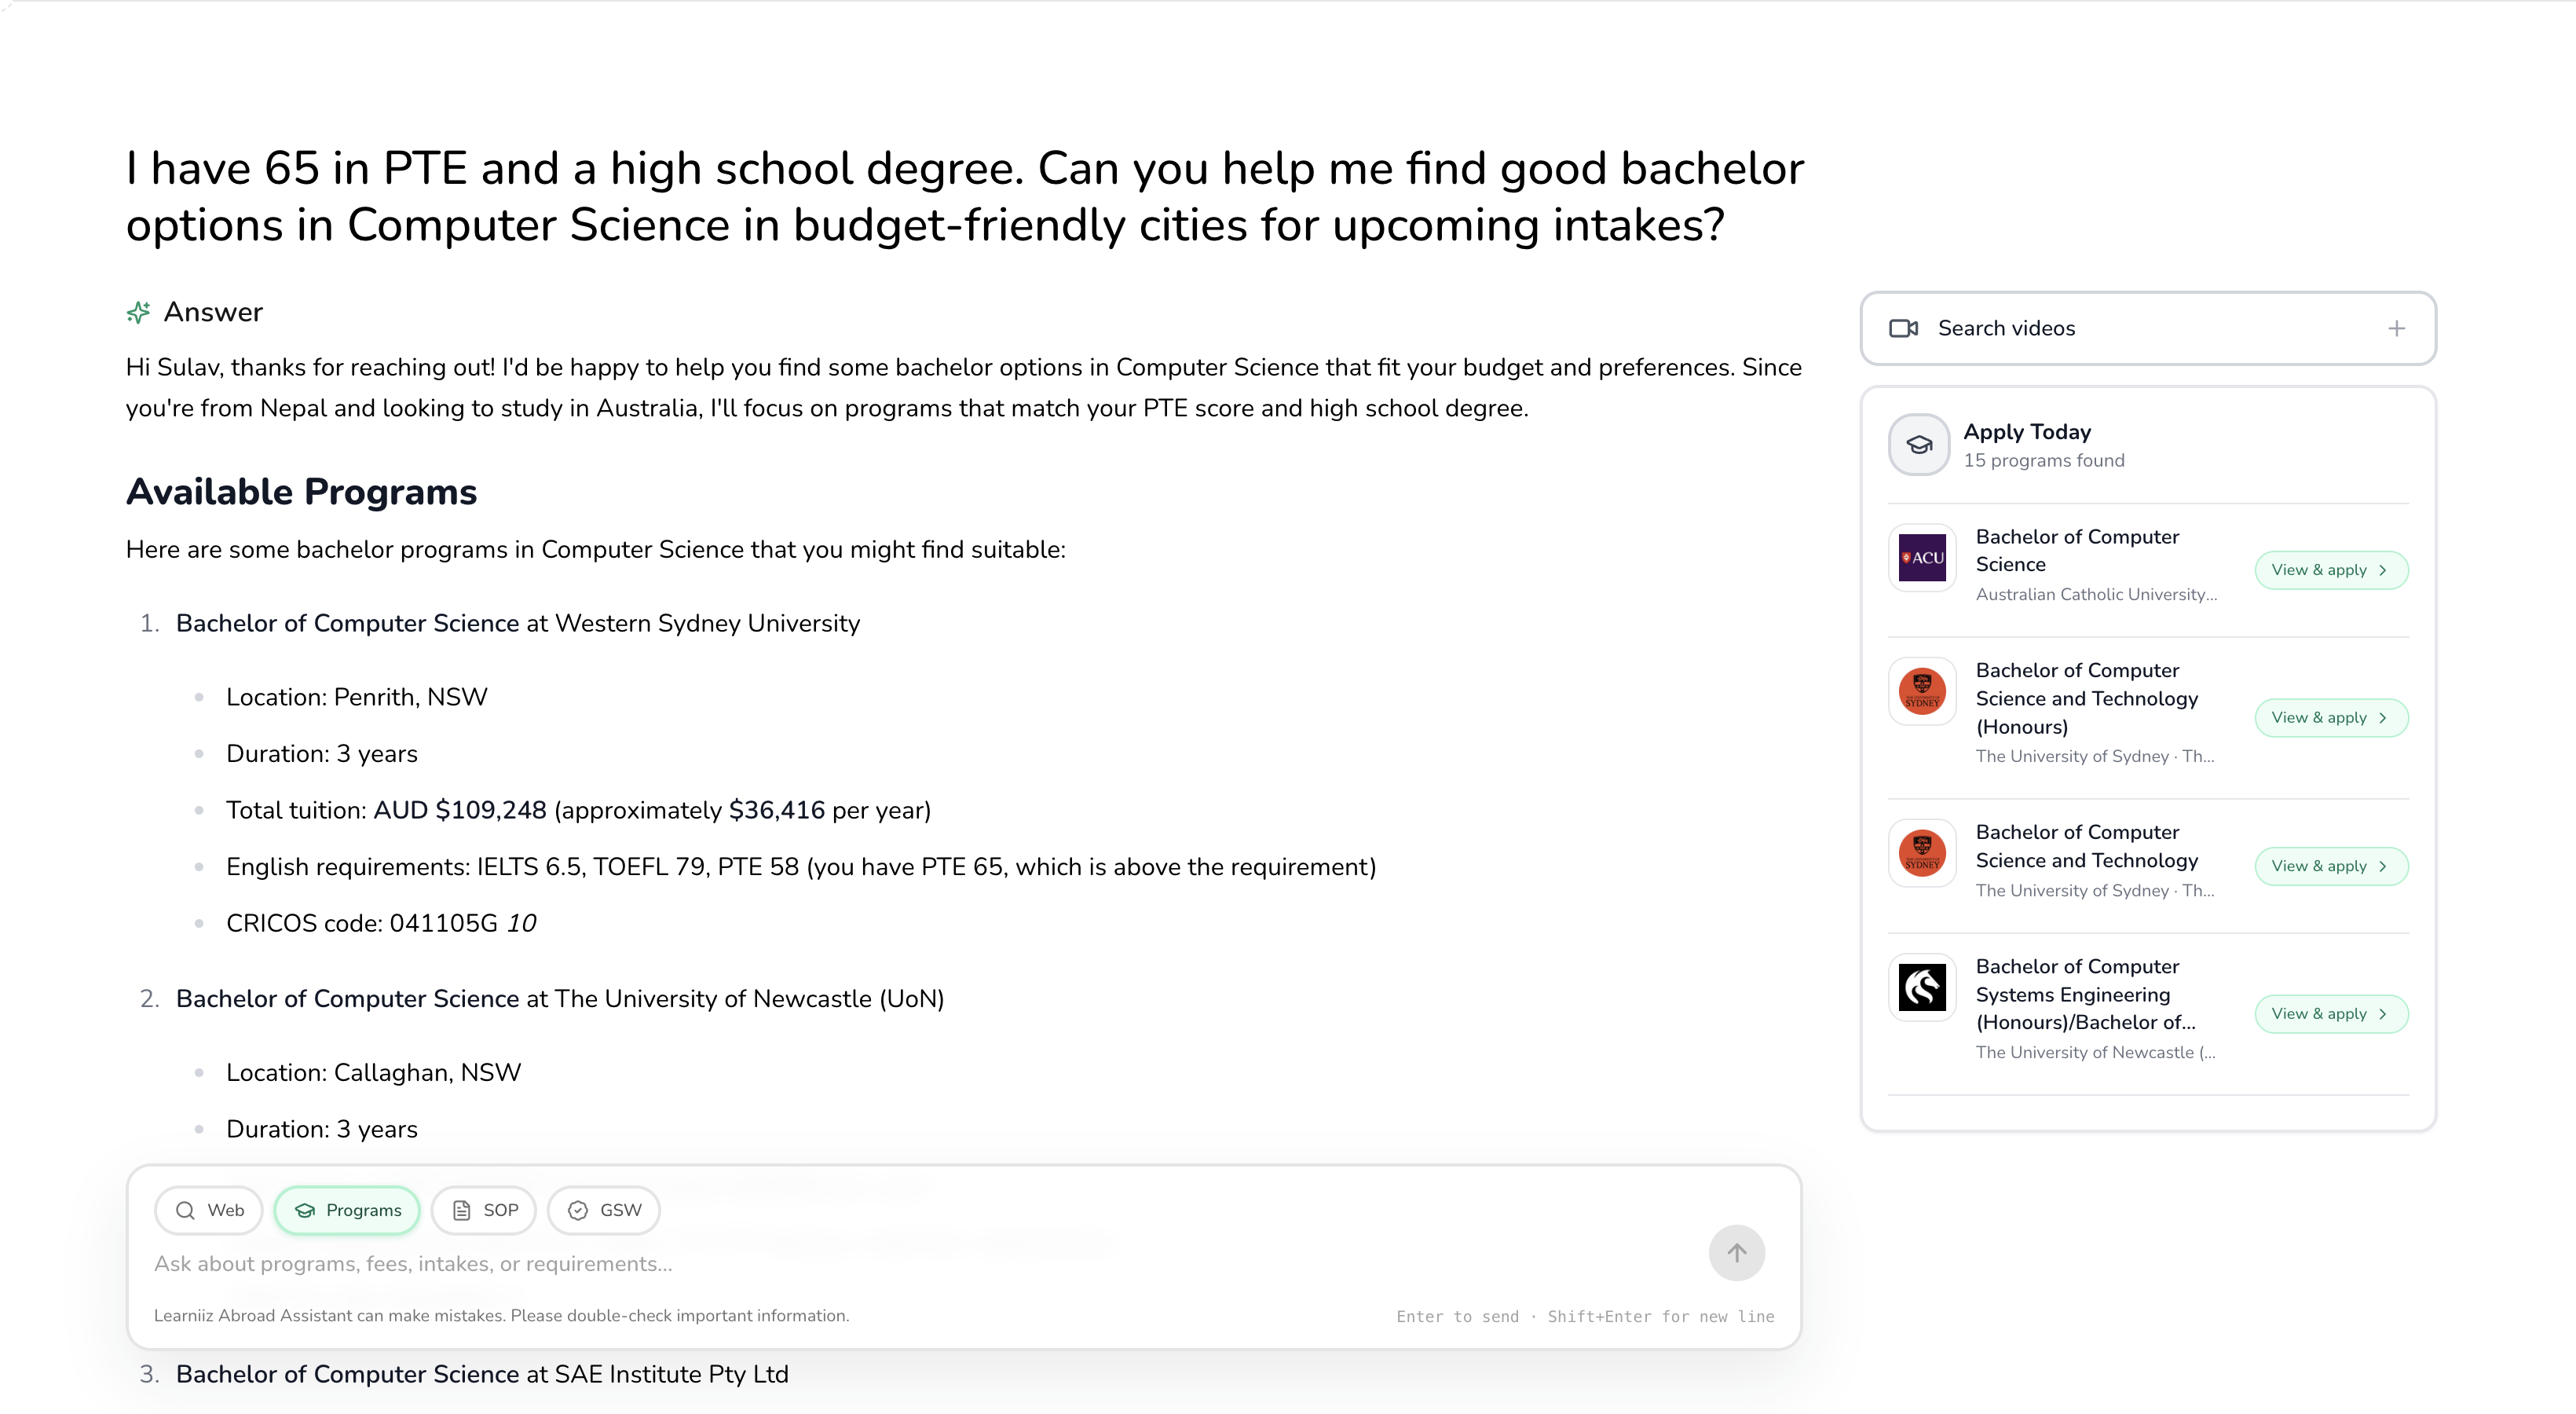2576x1414 pixels.
Task: Toggle the Programs mode chip
Action: 347,1211
